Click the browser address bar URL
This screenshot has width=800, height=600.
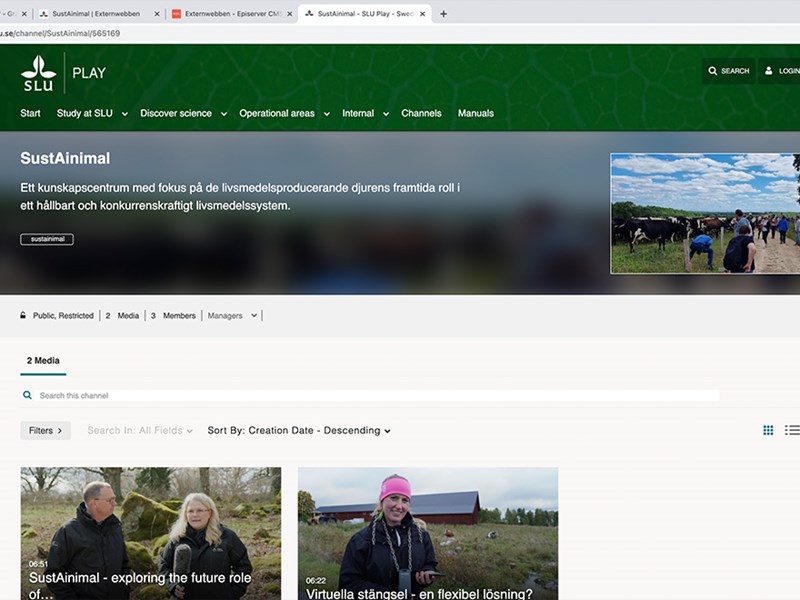[x=60, y=33]
